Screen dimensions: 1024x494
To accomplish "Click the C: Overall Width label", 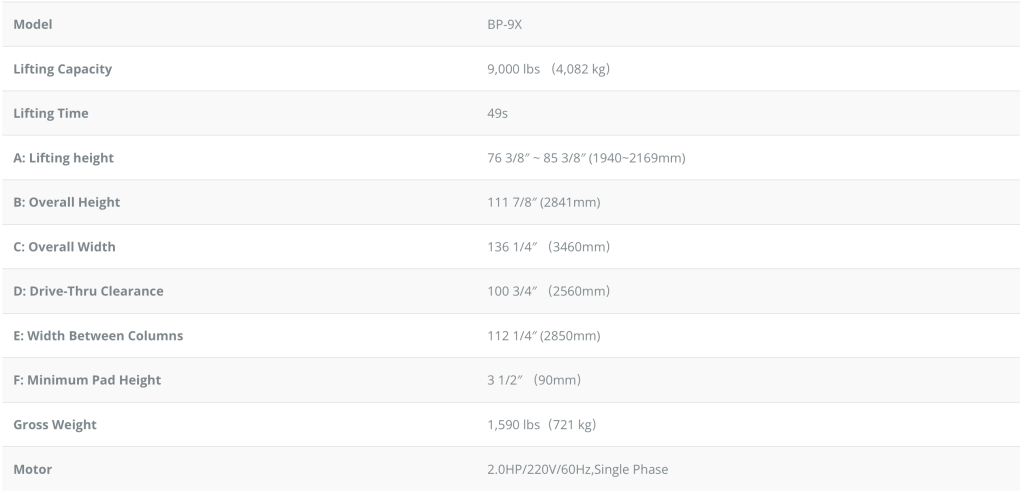I will [64, 246].
